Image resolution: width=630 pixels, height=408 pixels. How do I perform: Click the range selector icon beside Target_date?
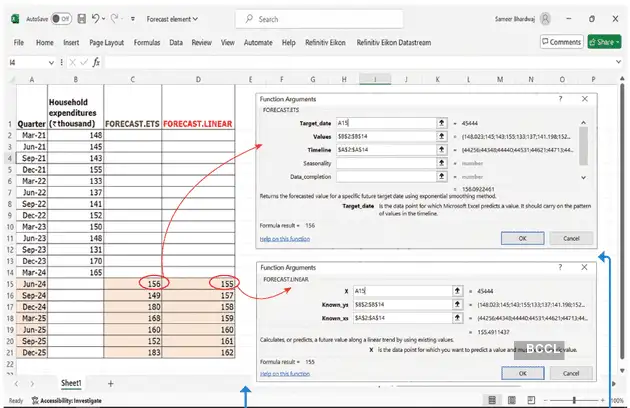441,121
